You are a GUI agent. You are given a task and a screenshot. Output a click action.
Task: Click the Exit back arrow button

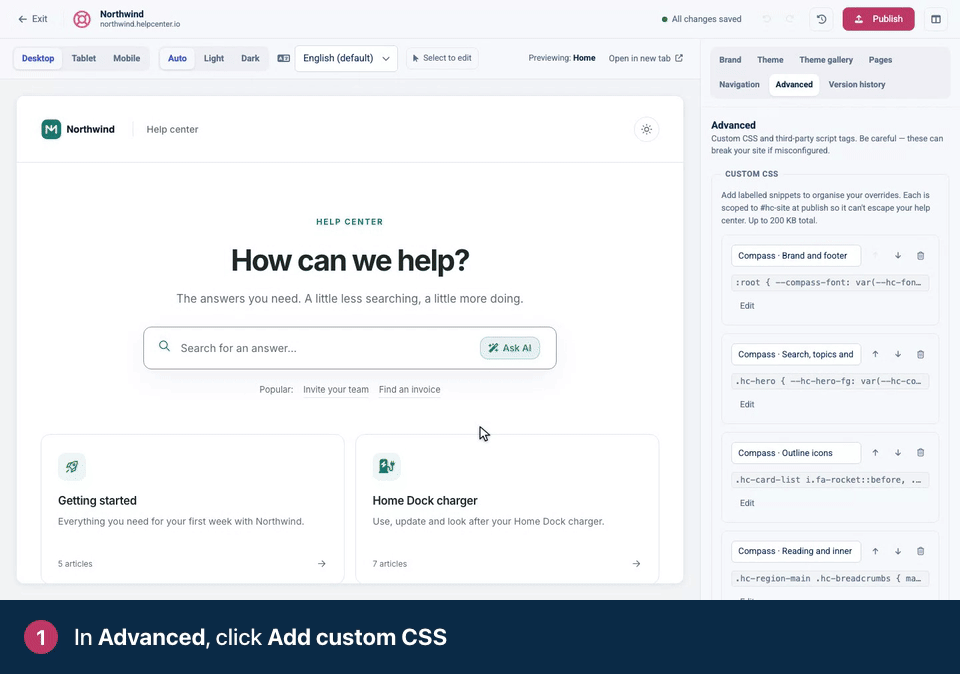[x=32, y=19]
